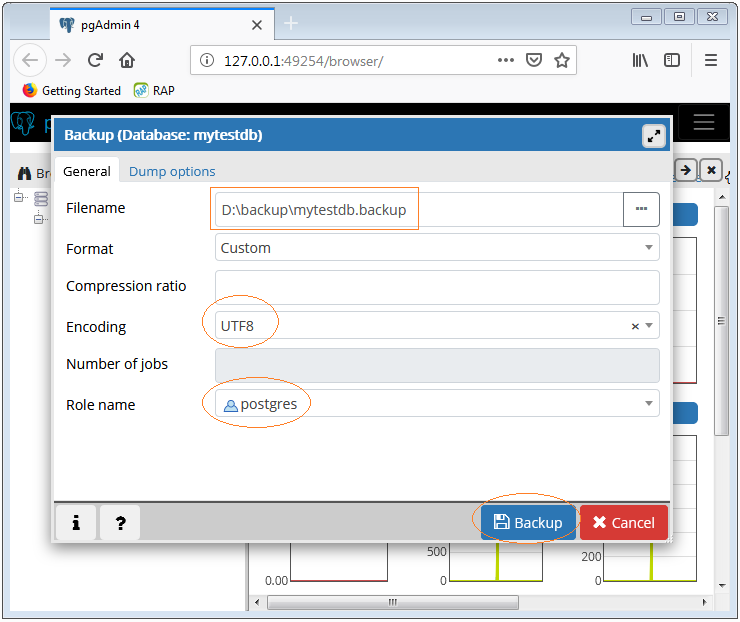The width and height of the screenshot is (740, 622).
Task: Reload the page in Firefox
Action: 96,60
